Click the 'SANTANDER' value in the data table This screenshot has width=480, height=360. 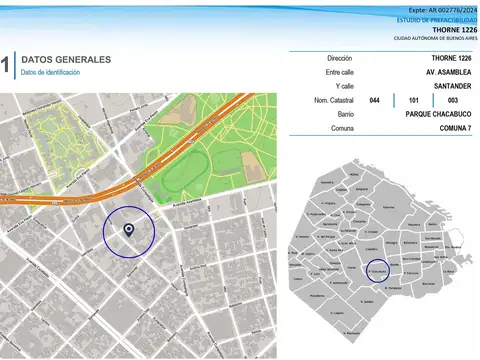pyautogui.click(x=452, y=86)
